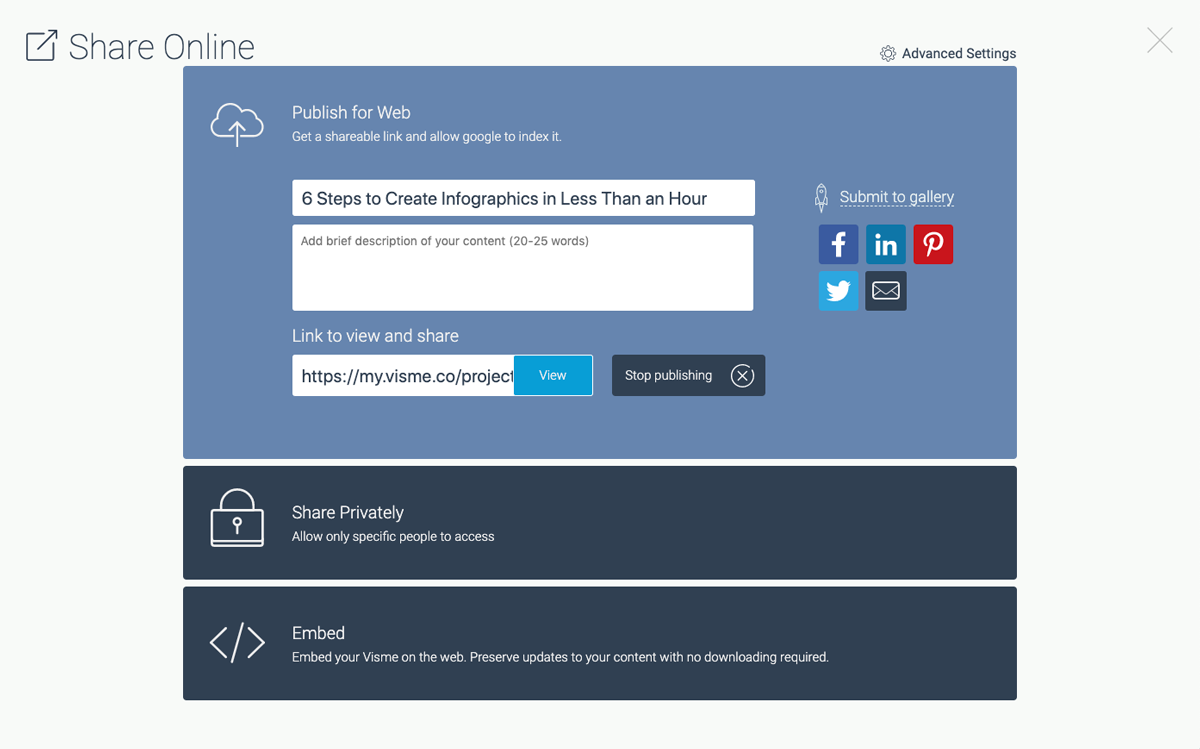1200x749 pixels.
Task: Click the circled X inside Stop publishing
Action: (x=742, y=375)
